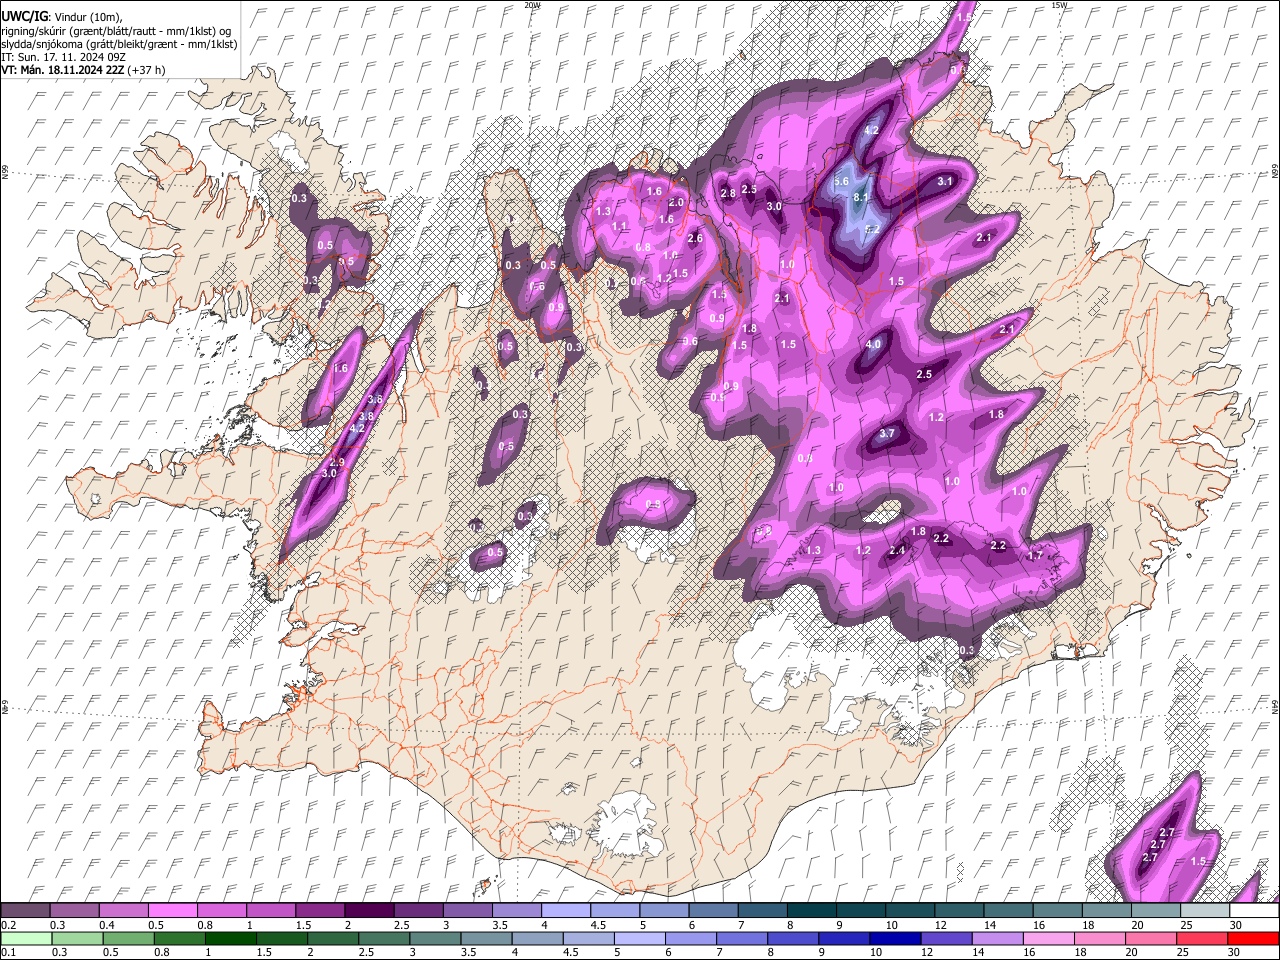Select the lower legend swatch labeled 4.5
Image resolution: width=1280 pixels, height=960 pixels.
[589, 938]
